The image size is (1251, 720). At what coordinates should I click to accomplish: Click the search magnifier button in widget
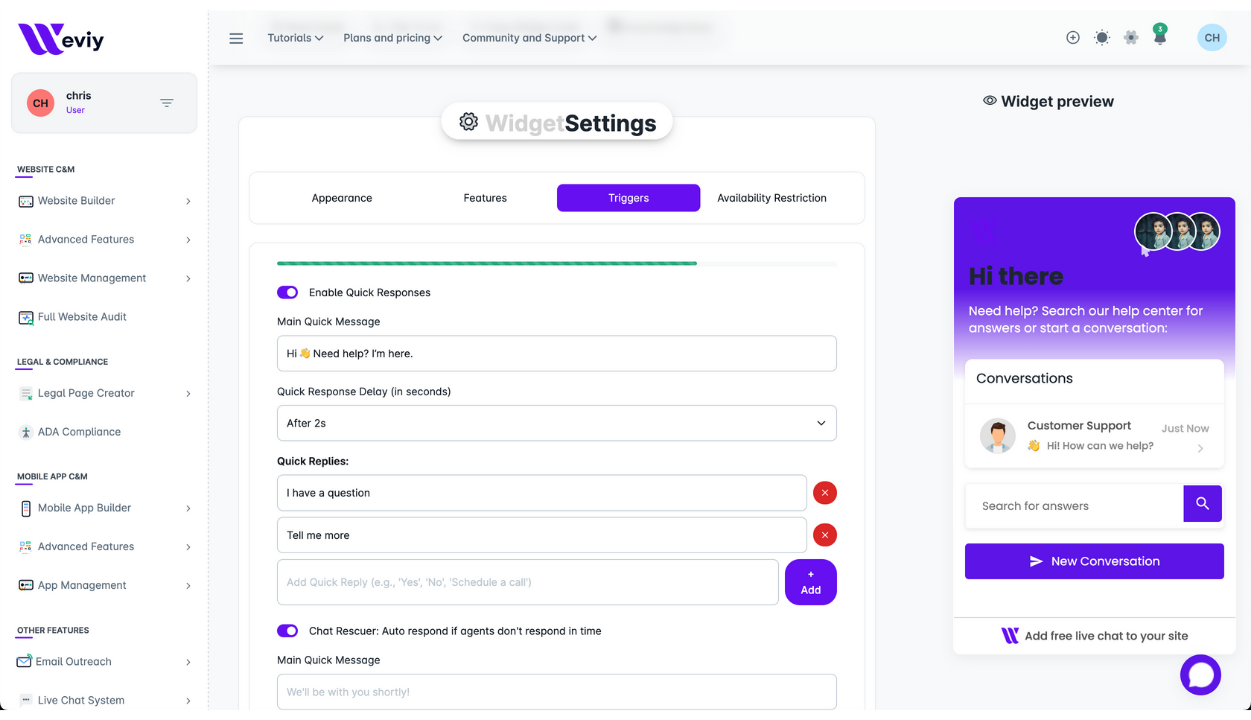click(1202, 504)
